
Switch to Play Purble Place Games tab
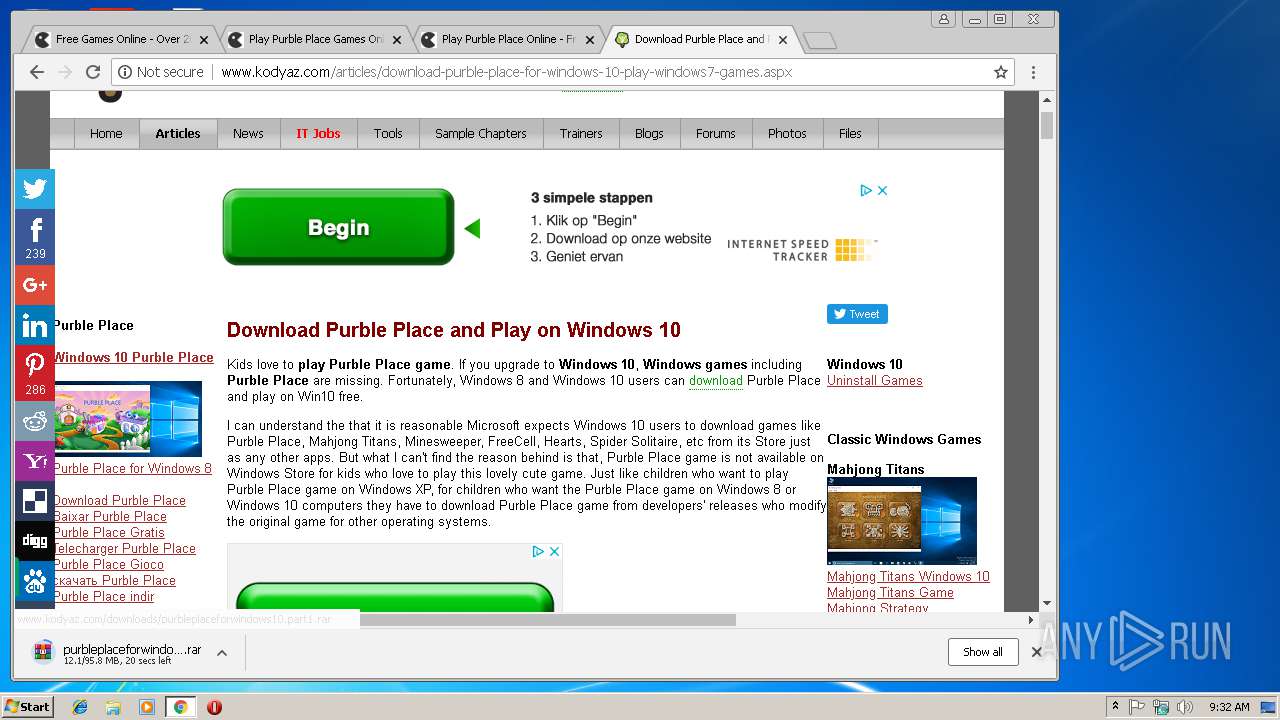point(314,39)
